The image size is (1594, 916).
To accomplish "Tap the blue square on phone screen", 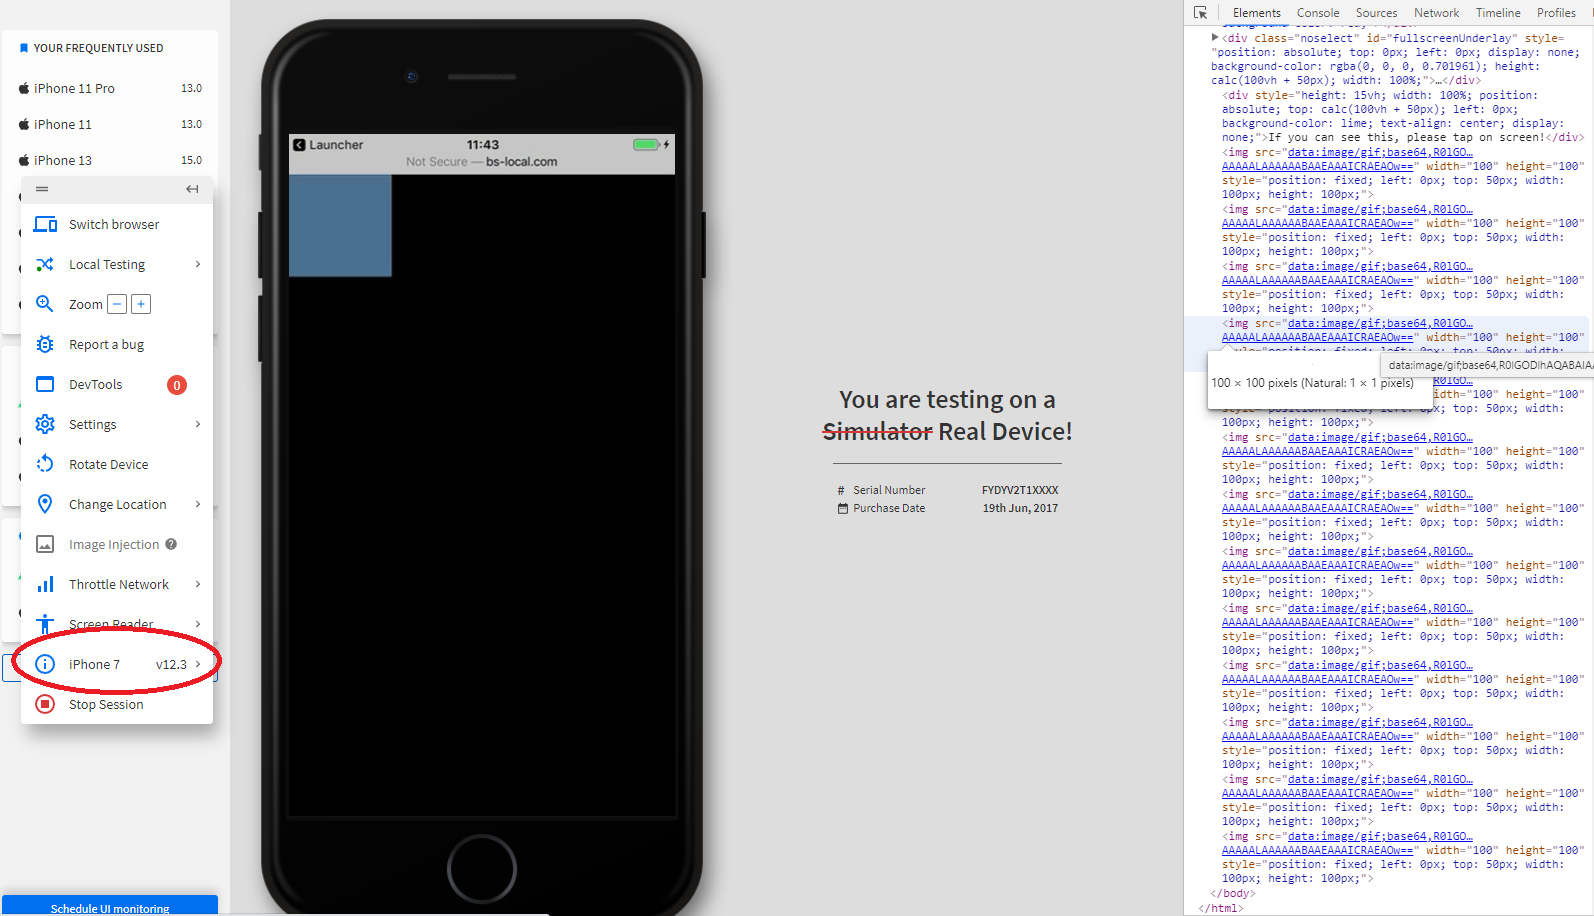I will [340, 226].
